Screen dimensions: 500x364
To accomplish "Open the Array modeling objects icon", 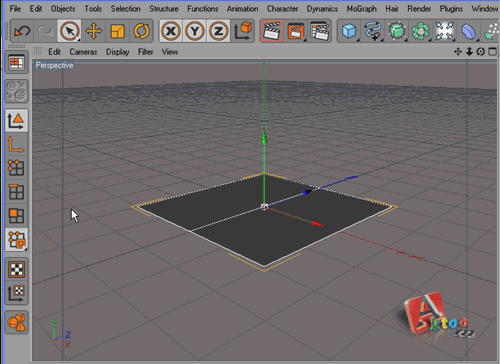I will coord(421,31).
